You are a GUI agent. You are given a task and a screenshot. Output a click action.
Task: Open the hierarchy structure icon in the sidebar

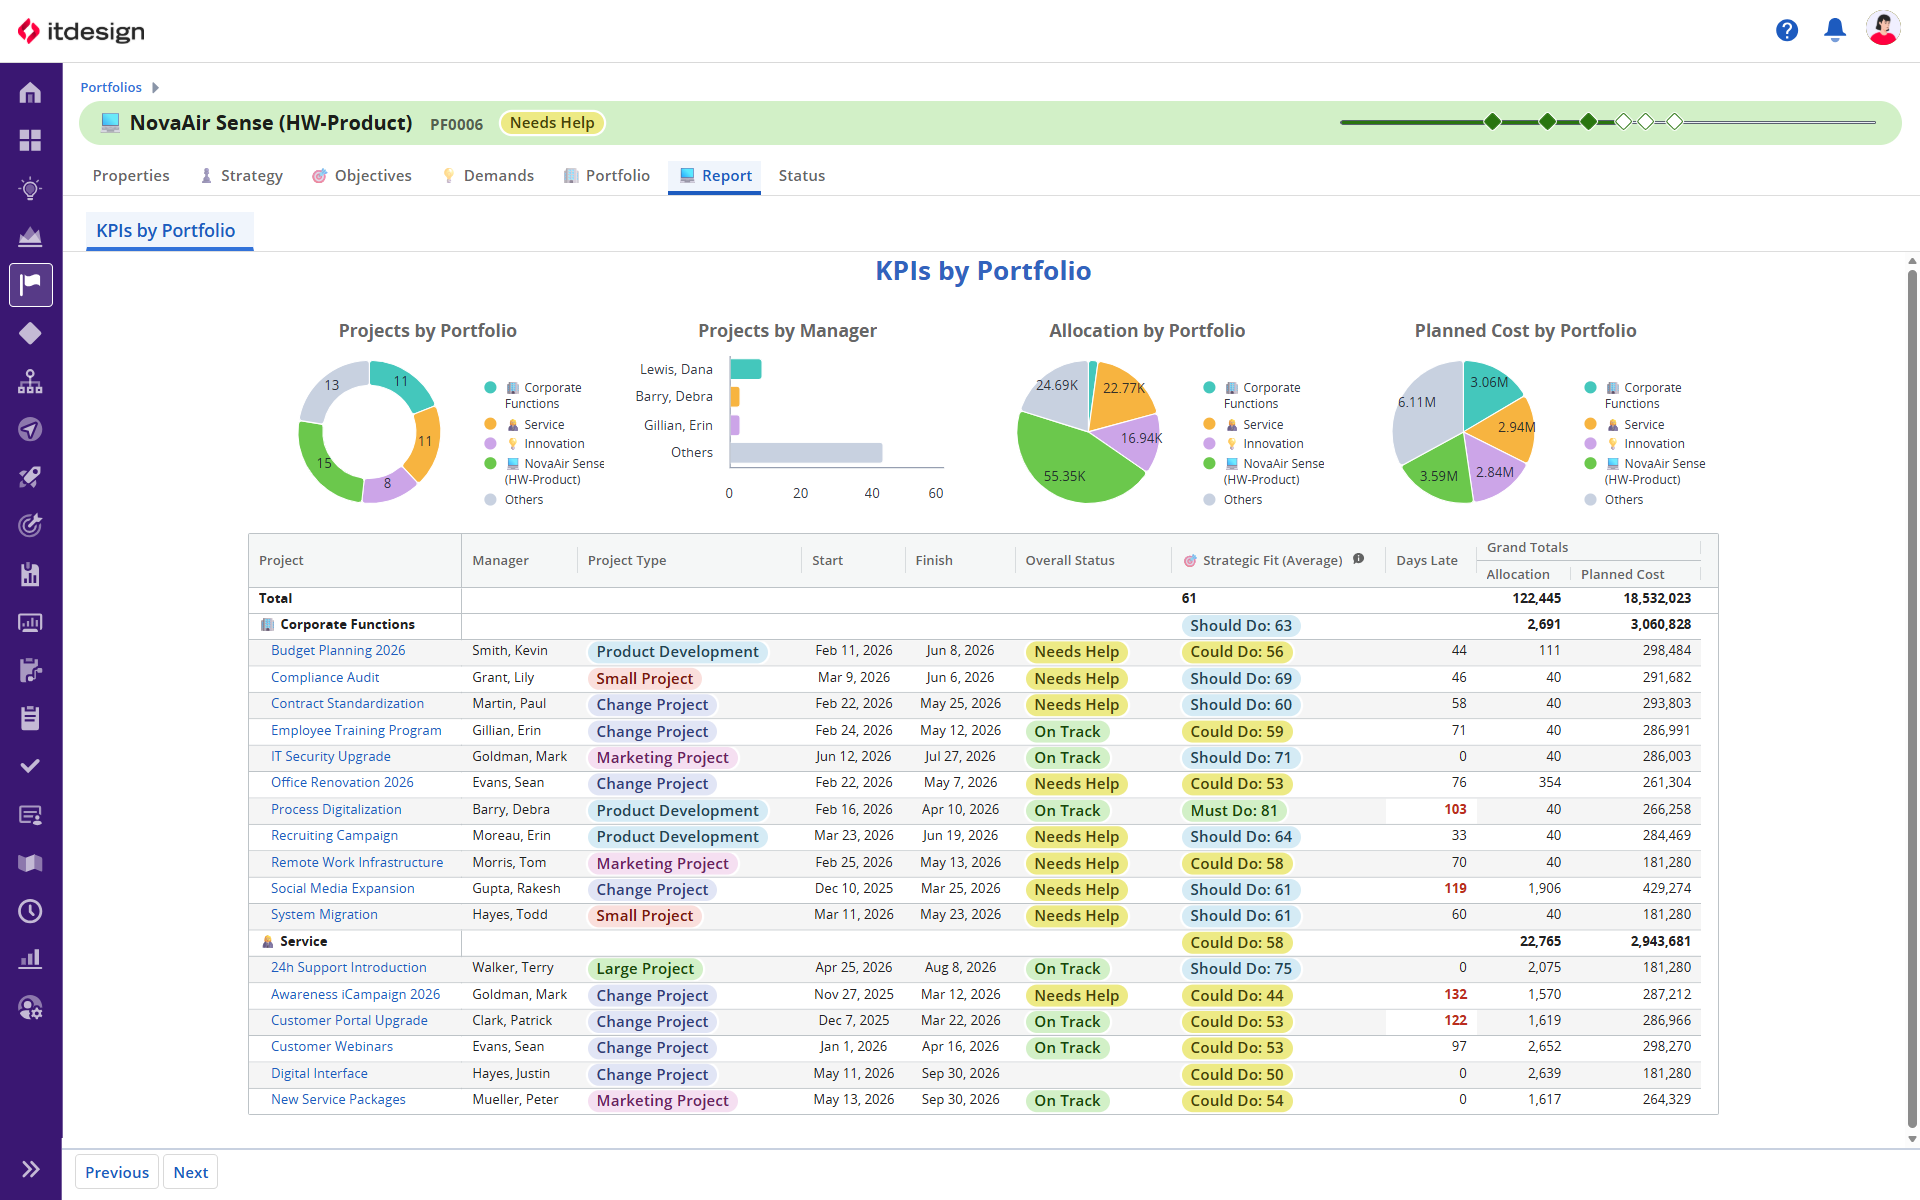(30, 381)
